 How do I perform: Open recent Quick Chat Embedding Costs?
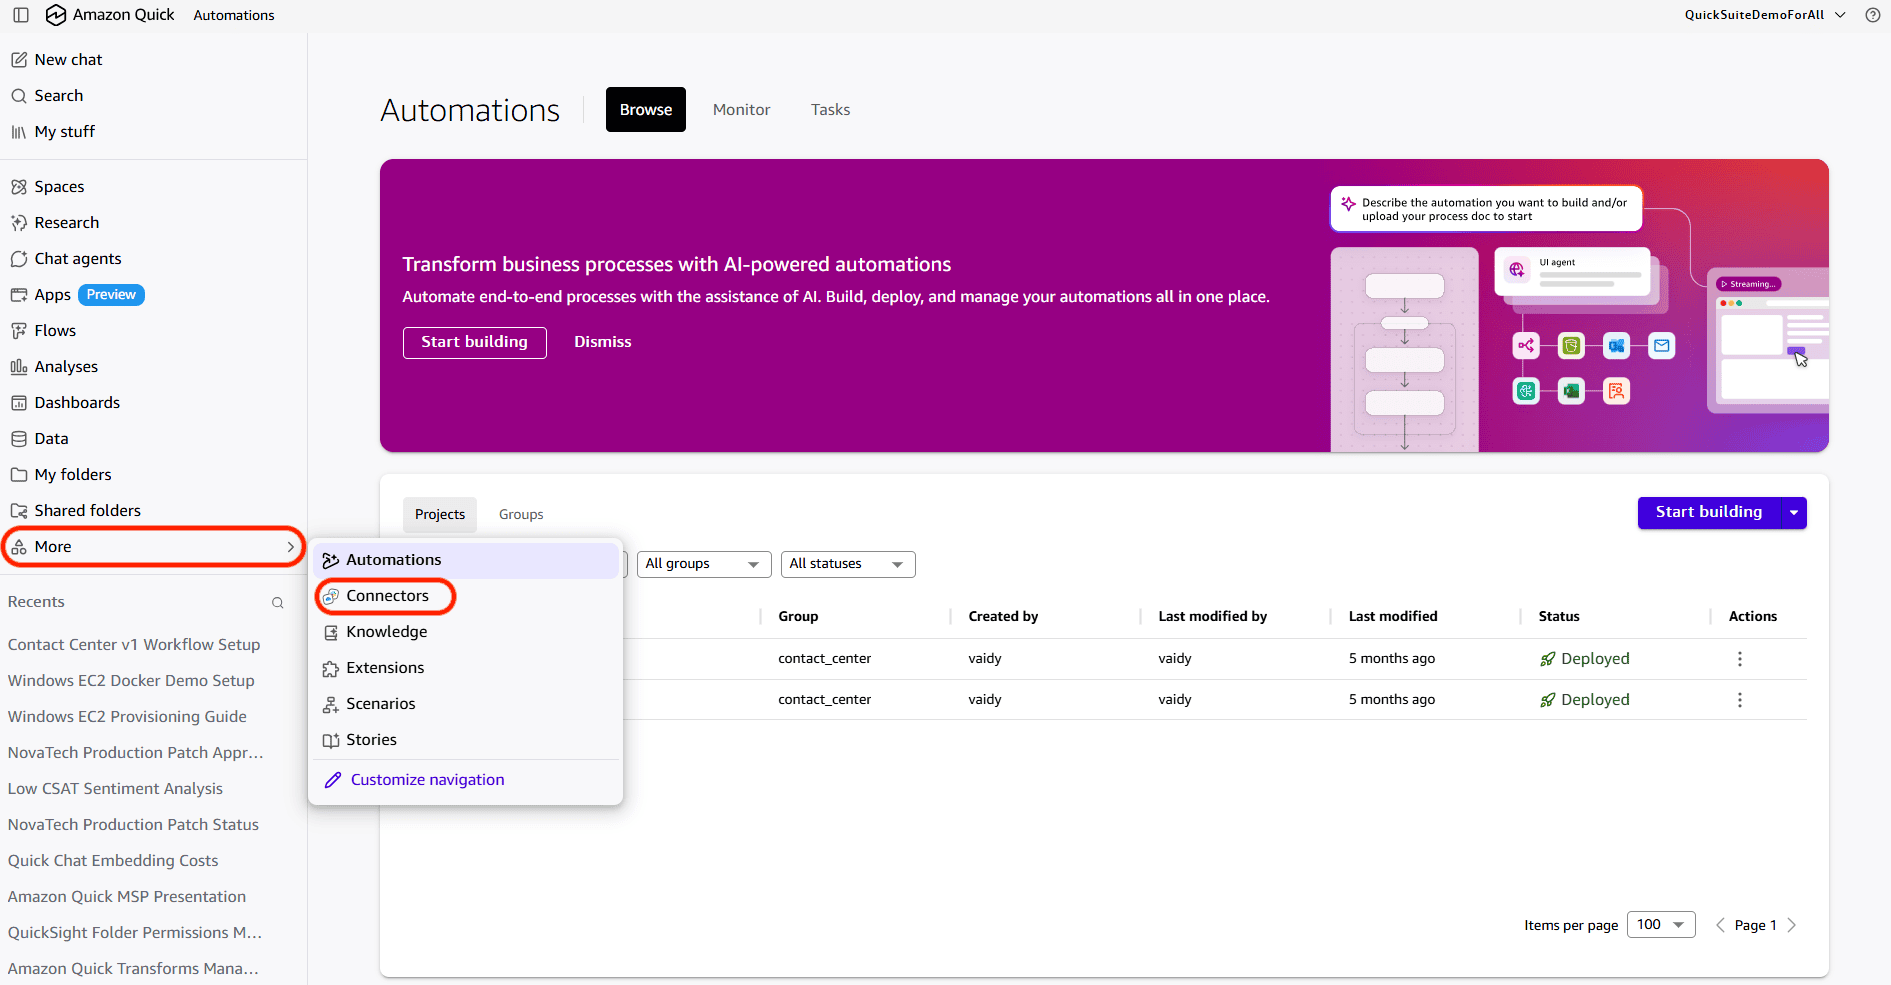(113, 861)
